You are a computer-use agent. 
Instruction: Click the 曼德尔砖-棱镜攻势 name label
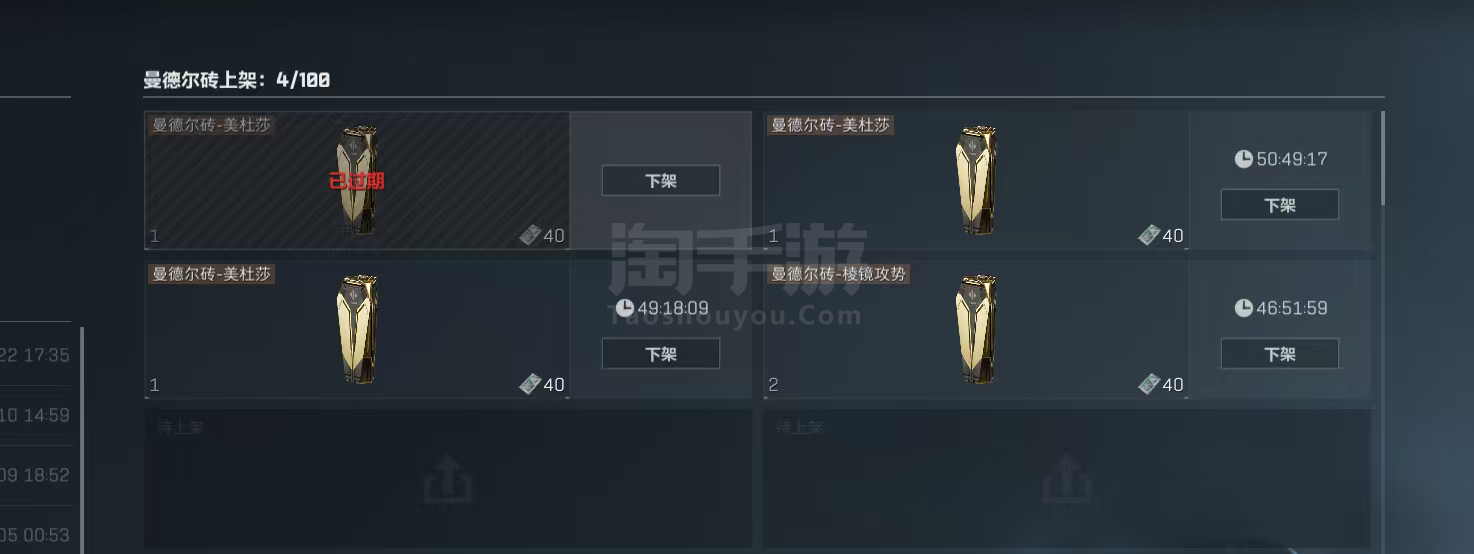839,274
